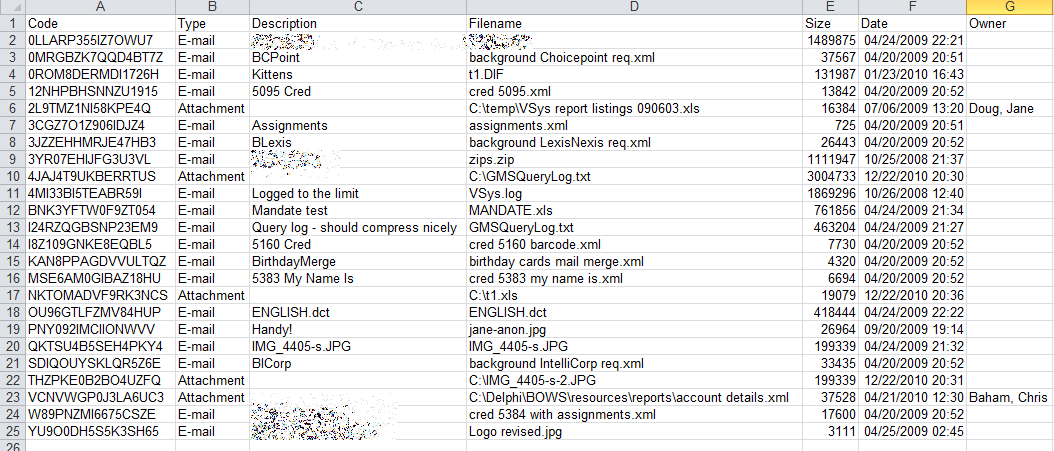This screenshot has height=451, width=1054.
Task: Click code cell NKTOMADVF9RK3NCS
Action: point(100,295)
